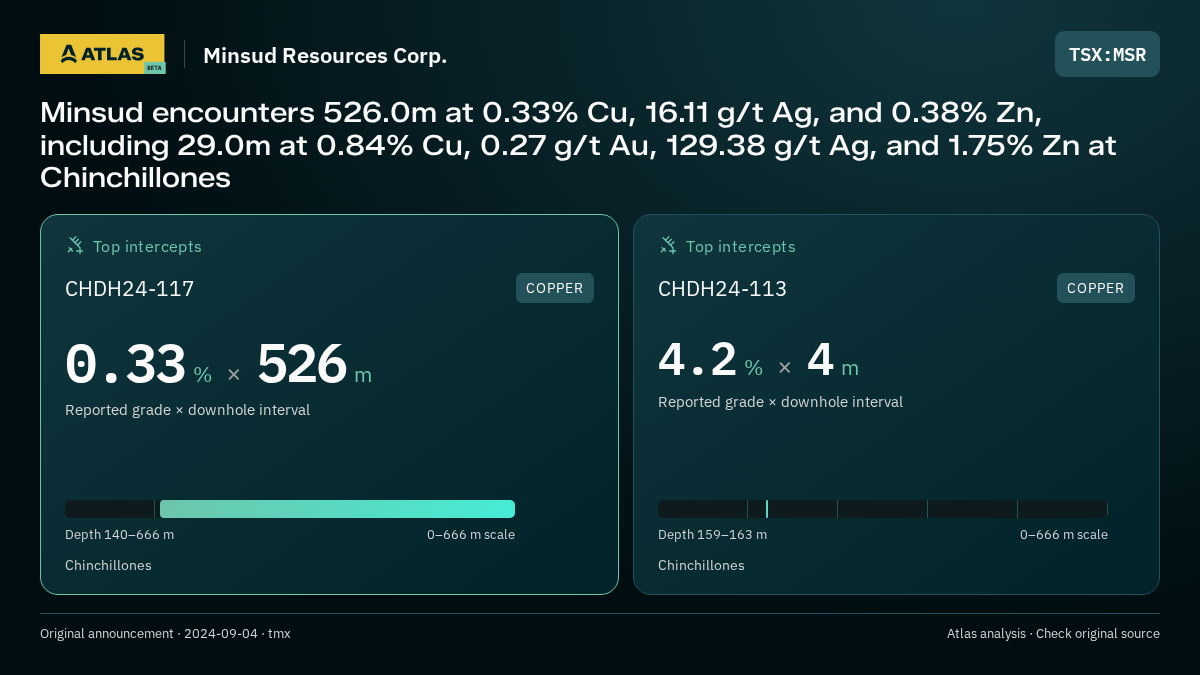Click the depth interval bar for CHDH24-113
Image resolution: width=1200 pixels, height=675 pixels.
click(883, 509)
